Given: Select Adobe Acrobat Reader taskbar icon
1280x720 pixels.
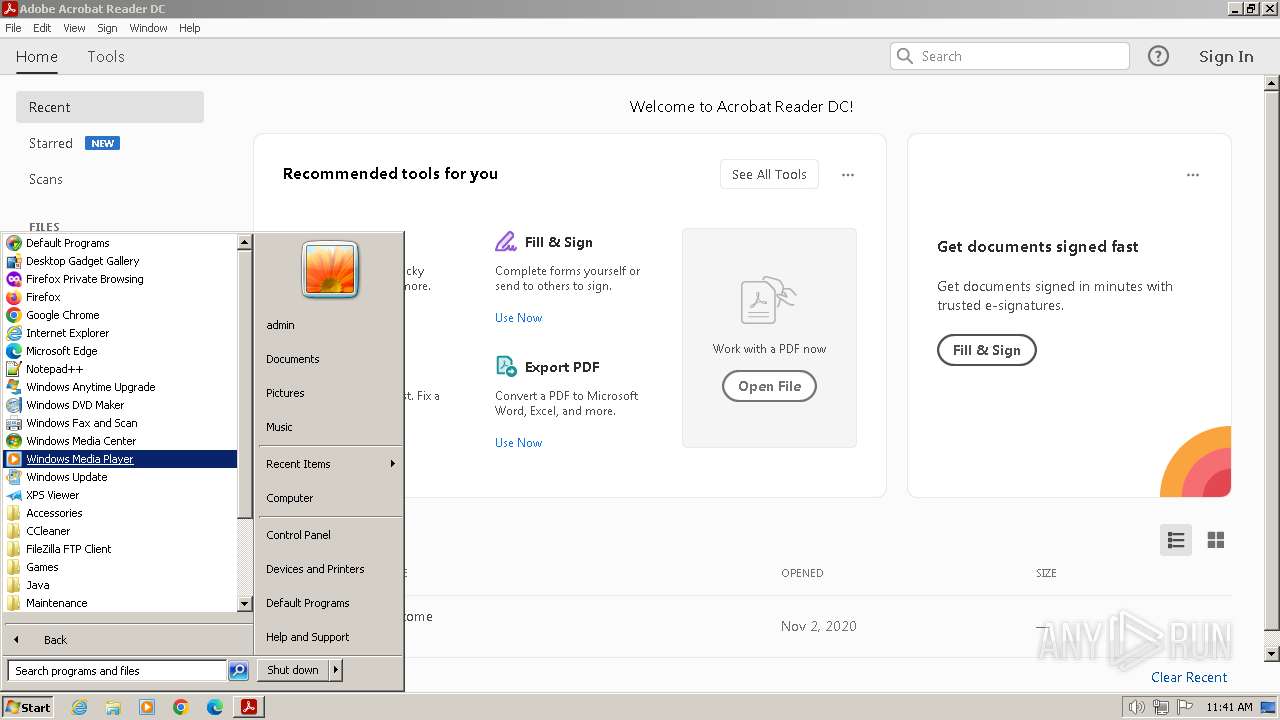Looking at the screenshot, I should 249,707.
